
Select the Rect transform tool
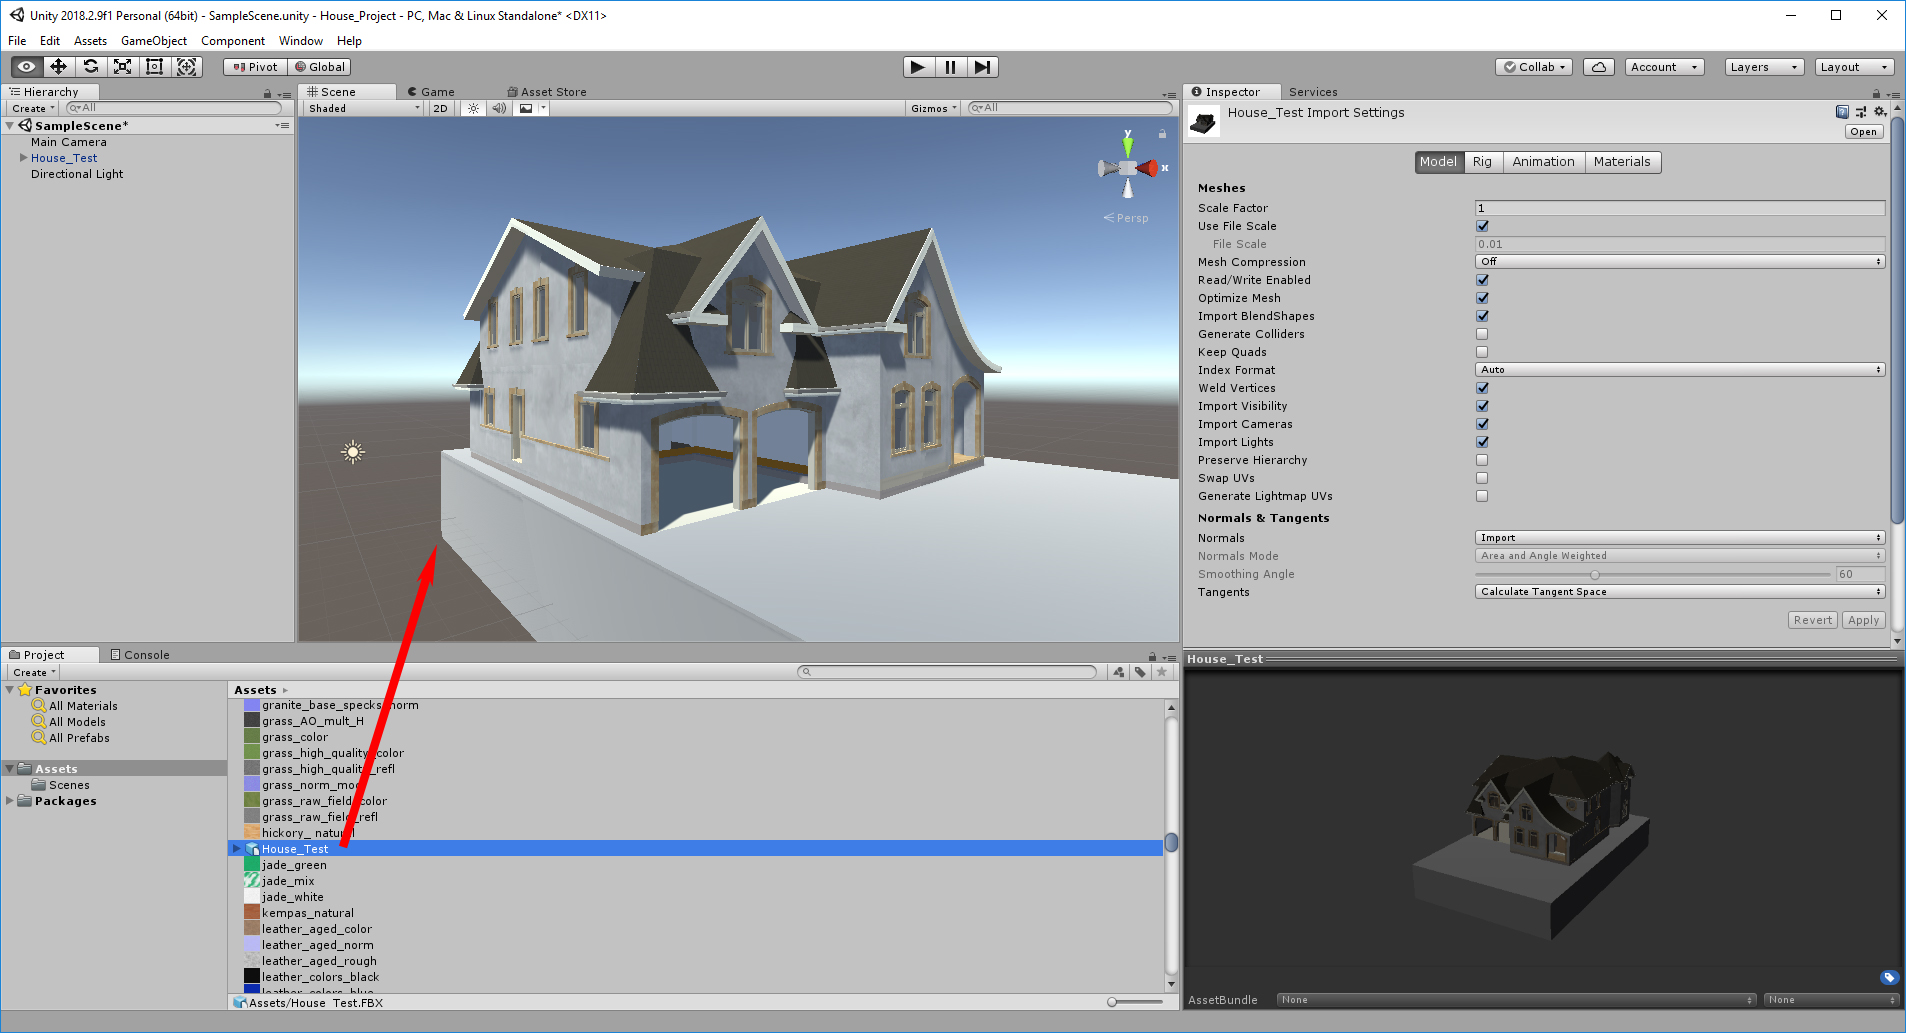(154, 67)
